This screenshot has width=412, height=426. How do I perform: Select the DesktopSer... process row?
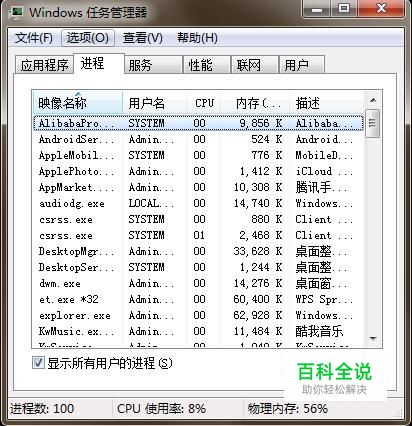tap(198, 267)
